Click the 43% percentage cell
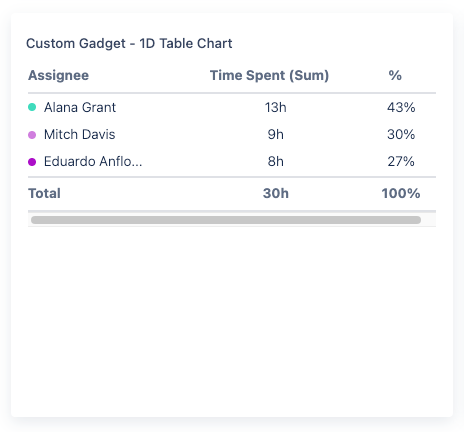The height and width of the screenshot is (432, 464). 401,107
